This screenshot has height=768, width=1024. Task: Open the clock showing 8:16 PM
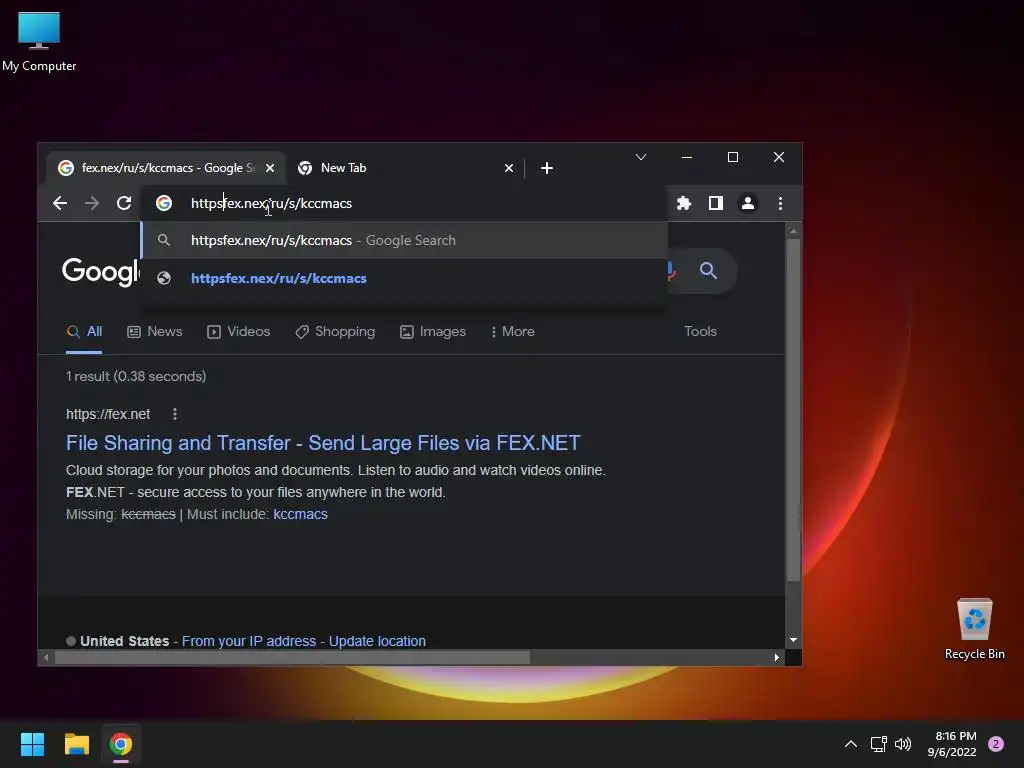click(952, 744)
